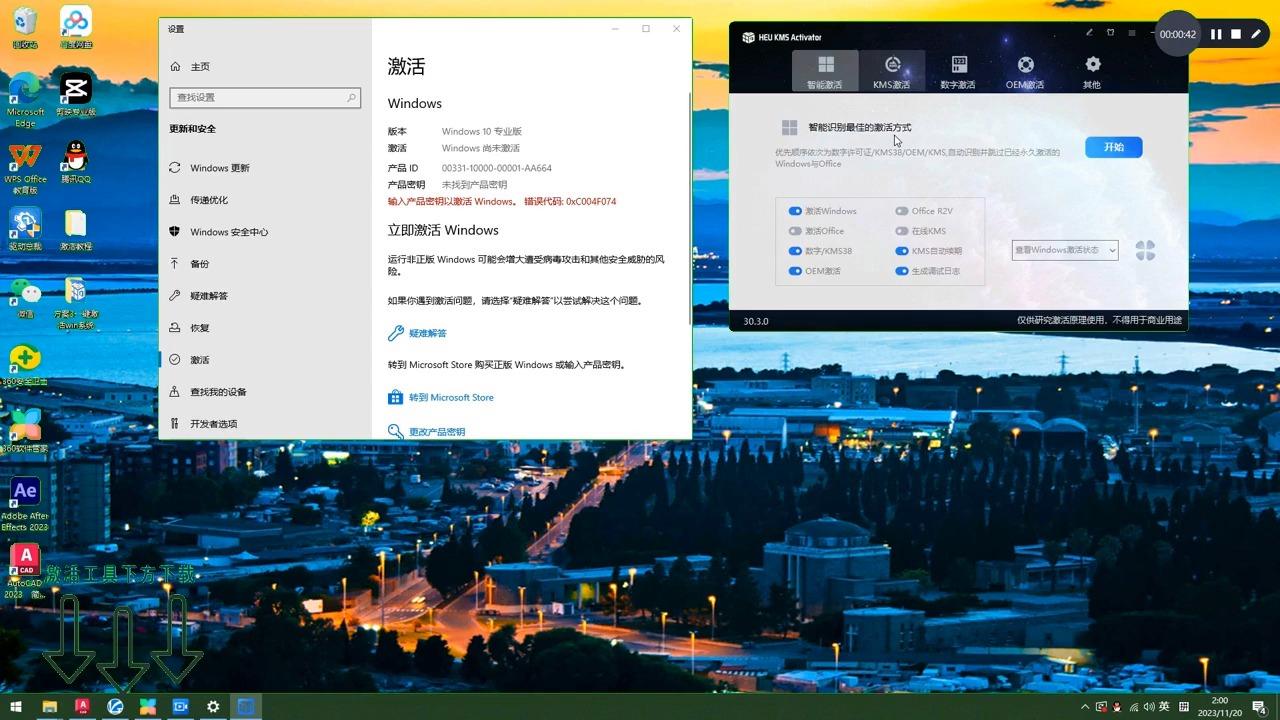Select the 360安全卫士 desktop icon
The height and width of the screenshot is (720, 1280).
(25, 364)
